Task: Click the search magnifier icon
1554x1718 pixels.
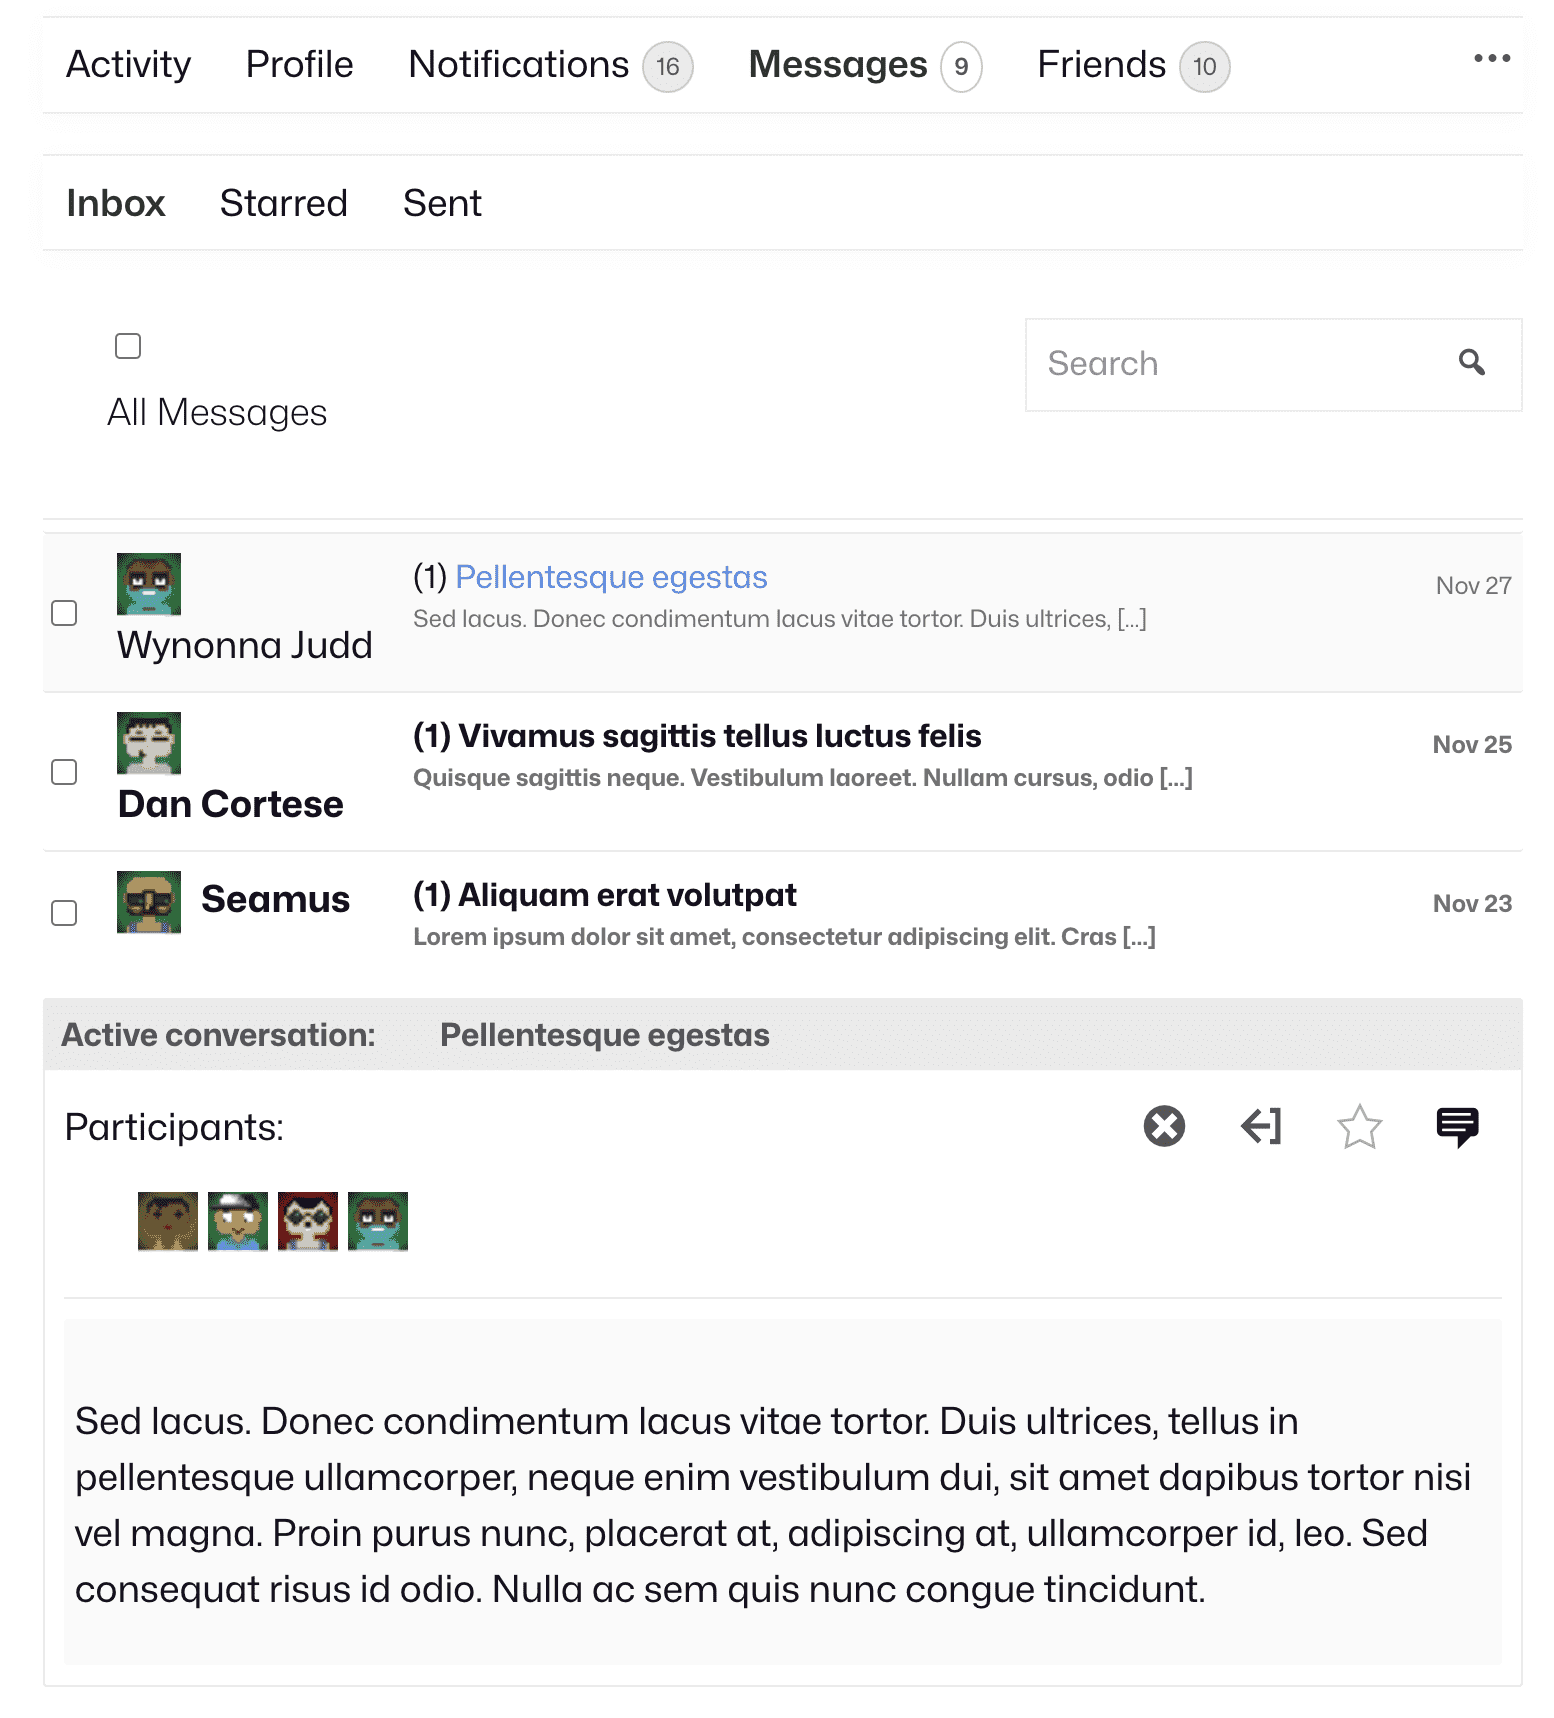Action: point(1471,362)
